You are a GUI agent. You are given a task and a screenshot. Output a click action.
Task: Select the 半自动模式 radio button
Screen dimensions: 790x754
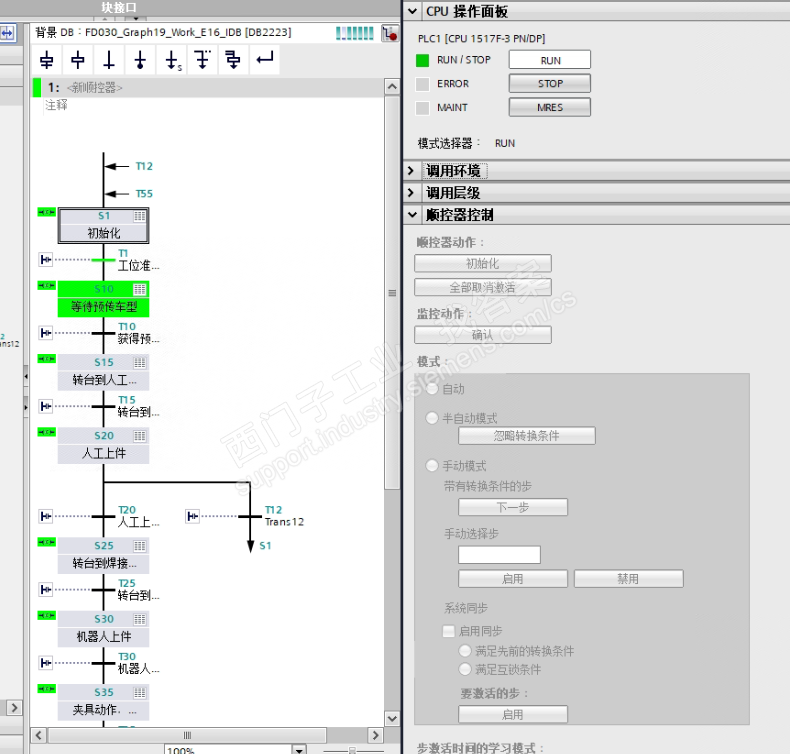(432, 418)
